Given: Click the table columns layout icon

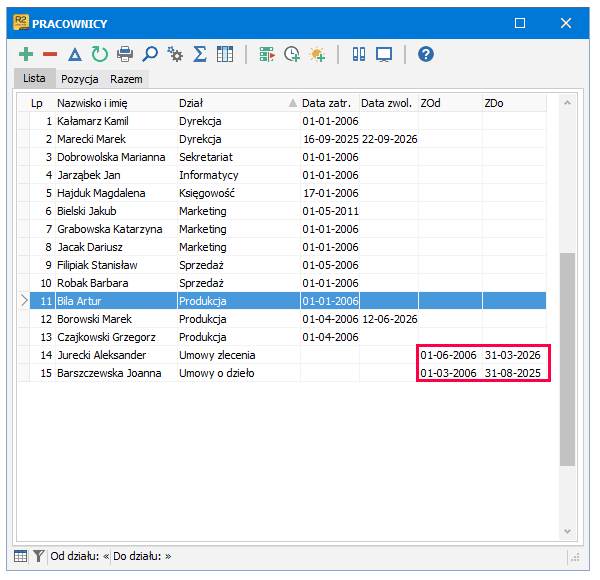Looking at the screenshot, I should coord(225,54).
